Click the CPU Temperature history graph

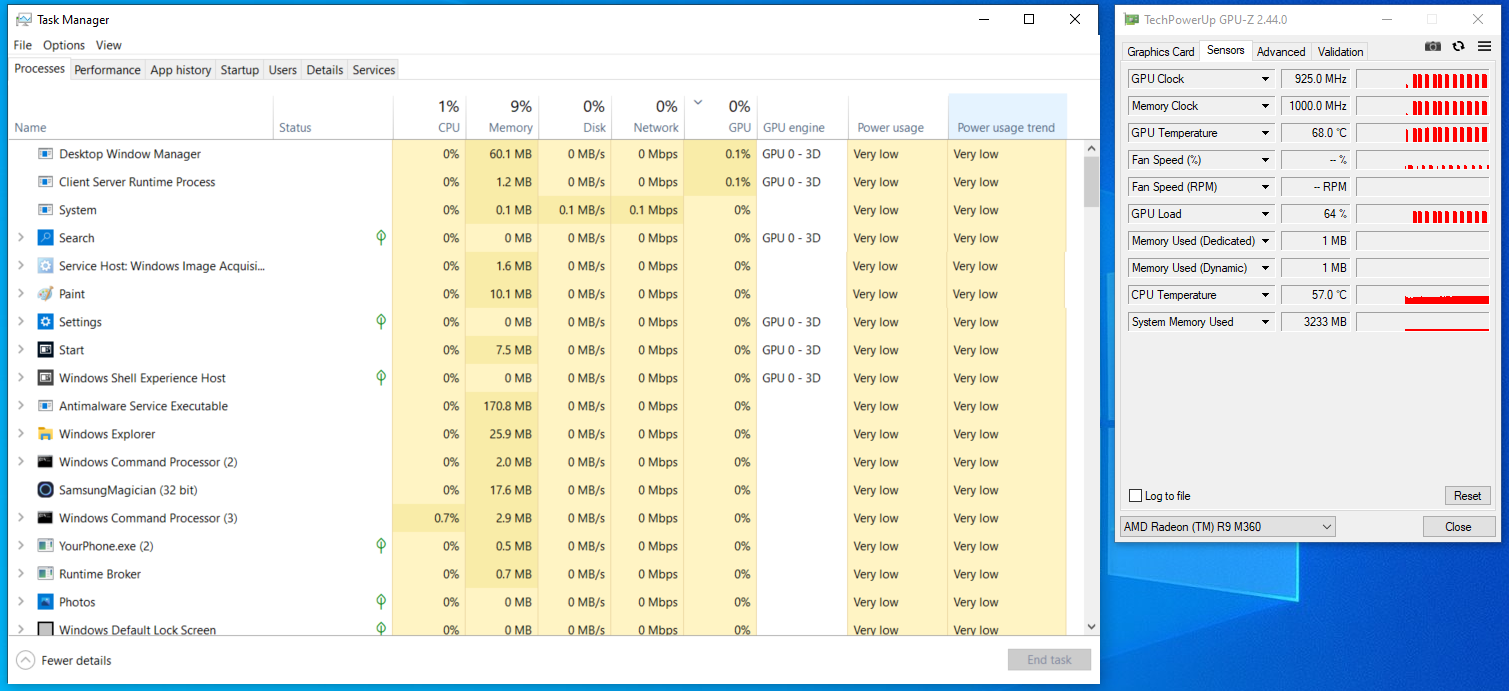(x=1424, y=295)
